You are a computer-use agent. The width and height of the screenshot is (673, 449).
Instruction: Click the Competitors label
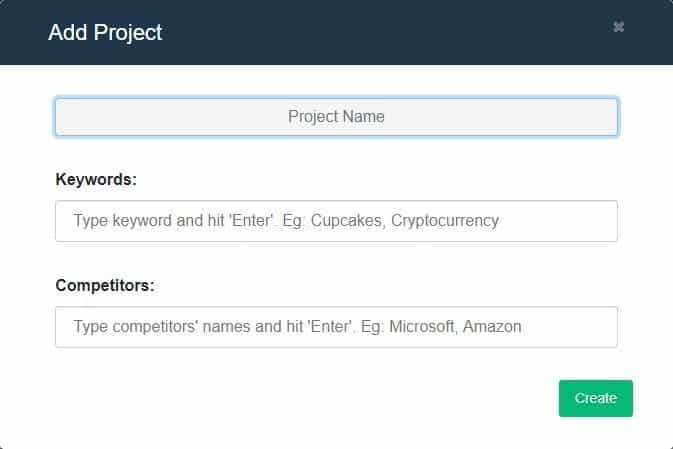(105, 286)
